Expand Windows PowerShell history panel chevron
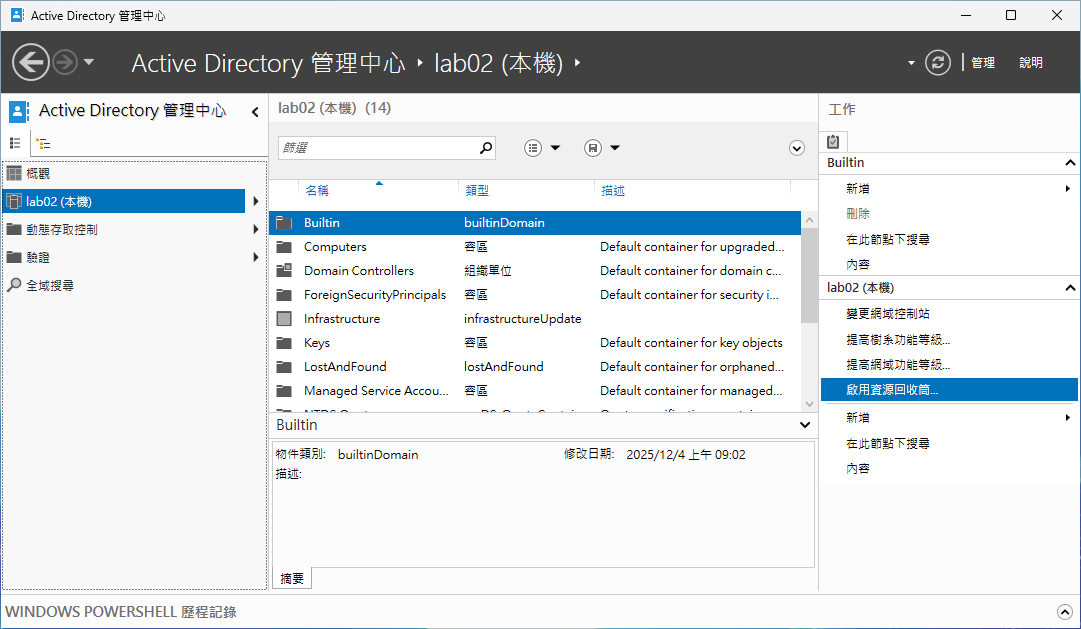 [x=1064, y=612]
